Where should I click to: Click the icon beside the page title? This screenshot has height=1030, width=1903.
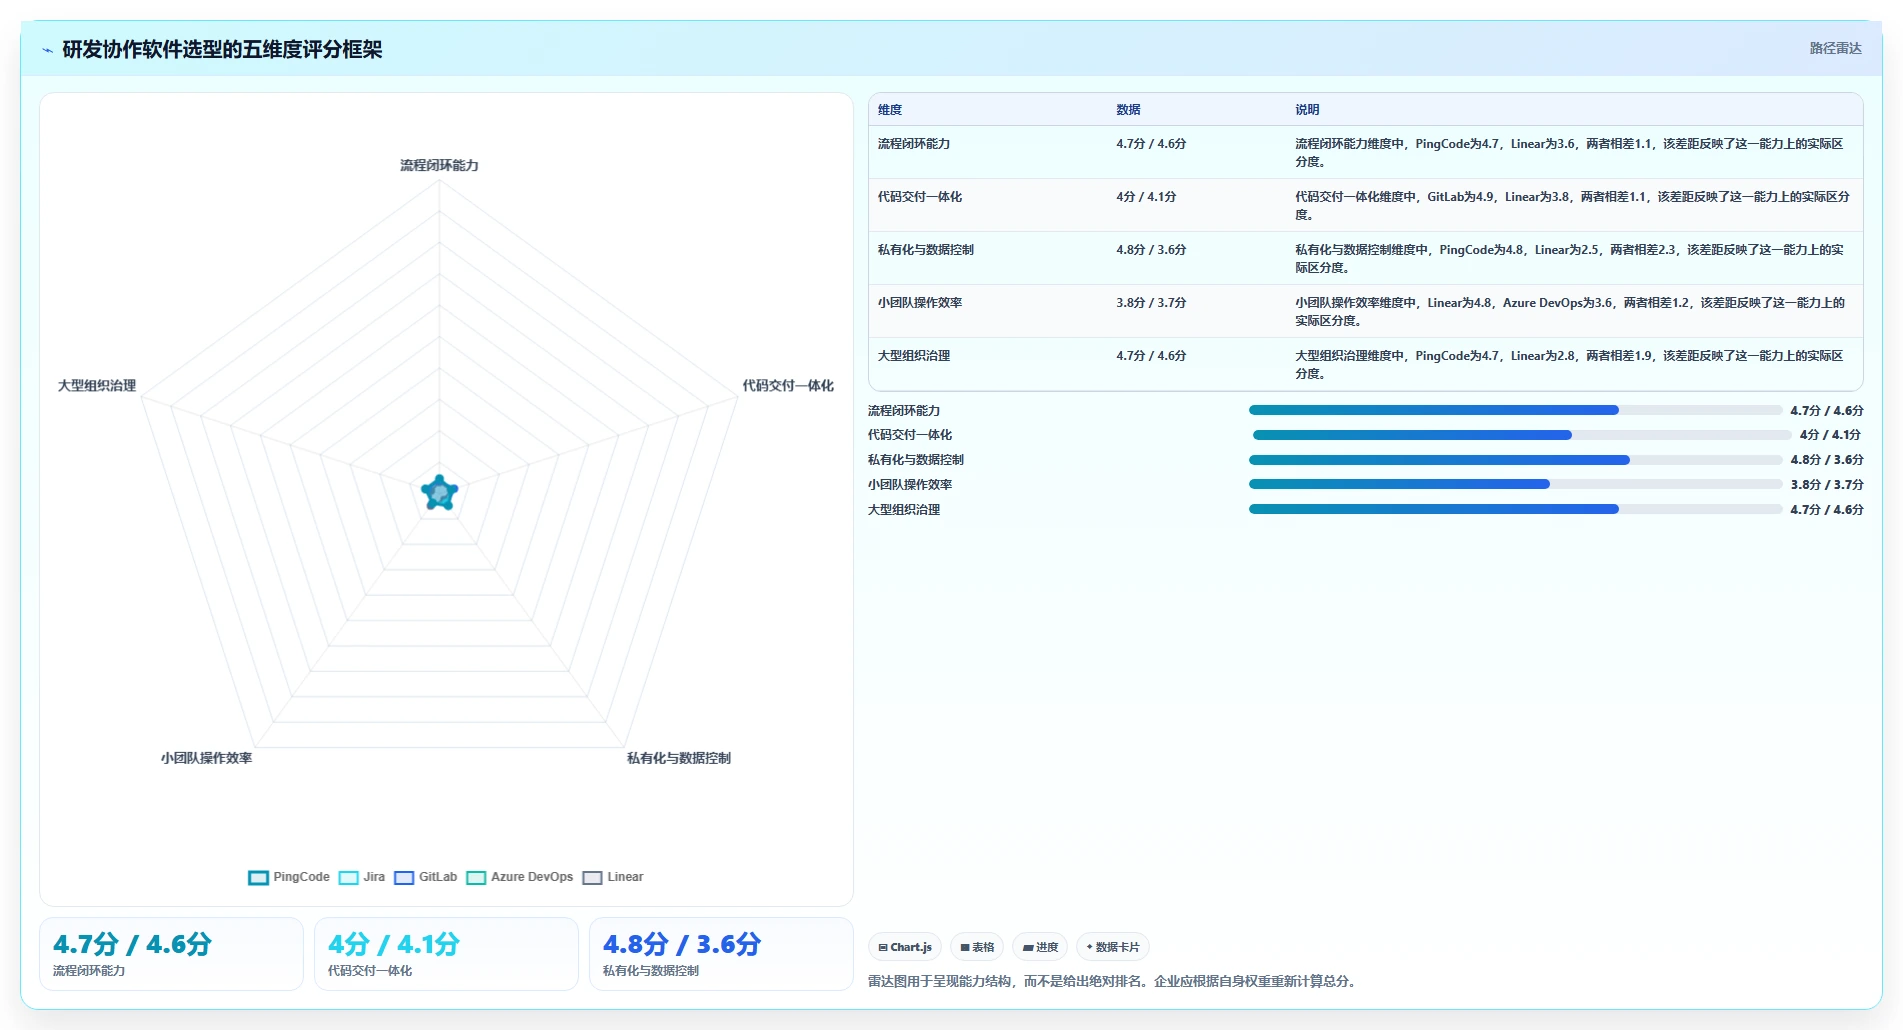click(x=47, y=50)
